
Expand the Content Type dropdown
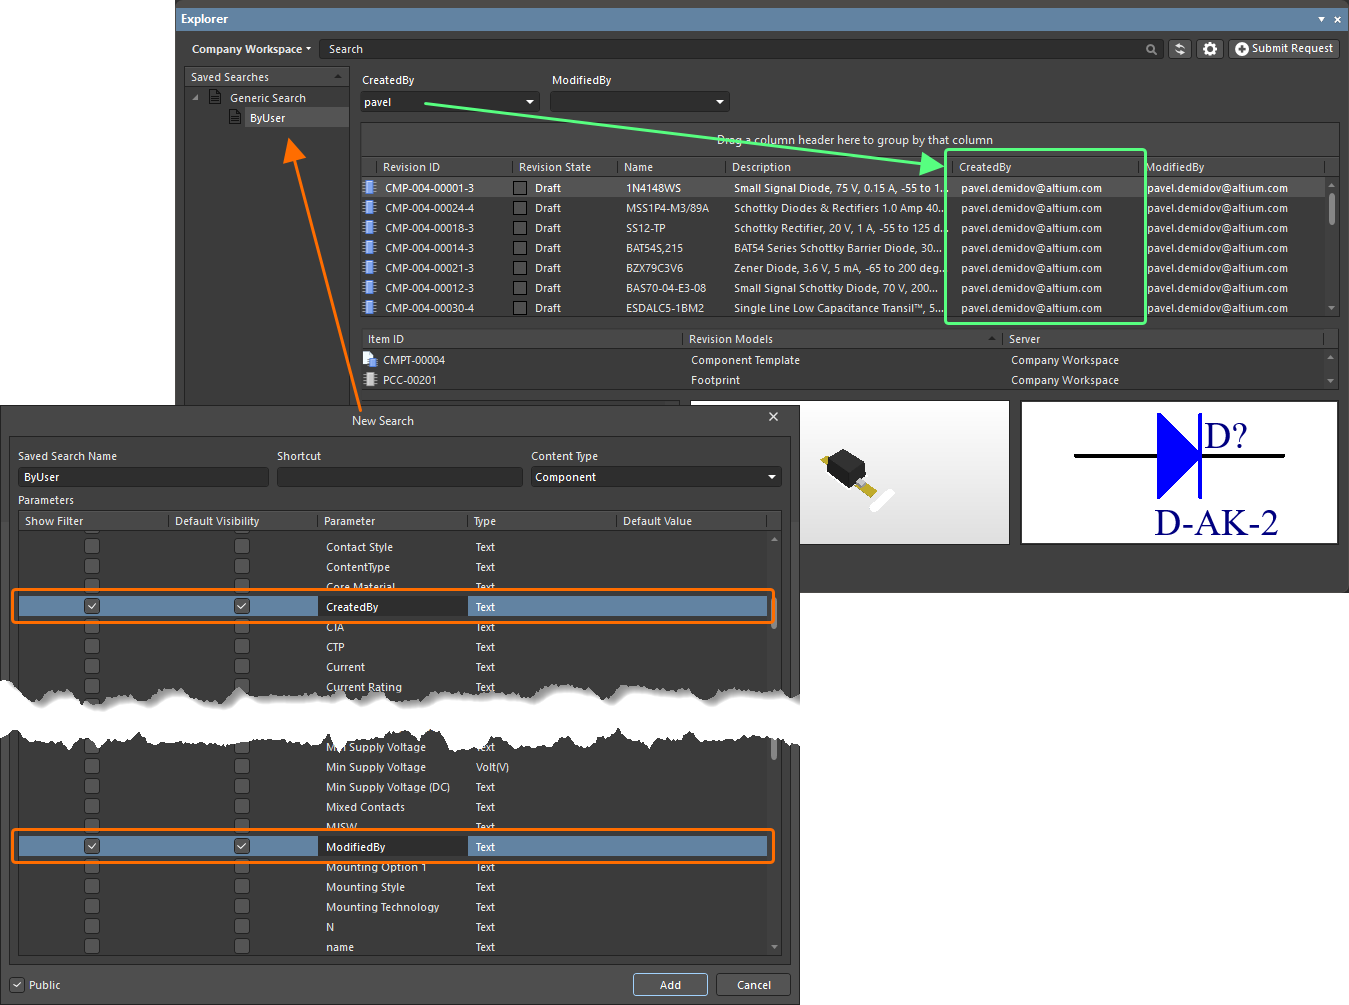(x=771, y=477)
